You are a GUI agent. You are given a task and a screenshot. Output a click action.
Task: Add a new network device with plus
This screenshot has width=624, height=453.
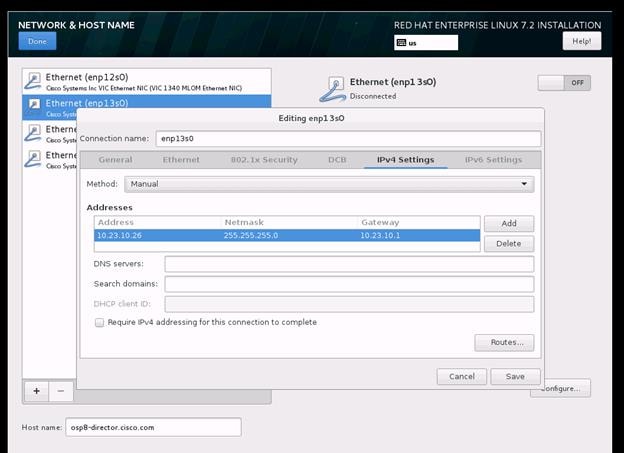(37, 391)
